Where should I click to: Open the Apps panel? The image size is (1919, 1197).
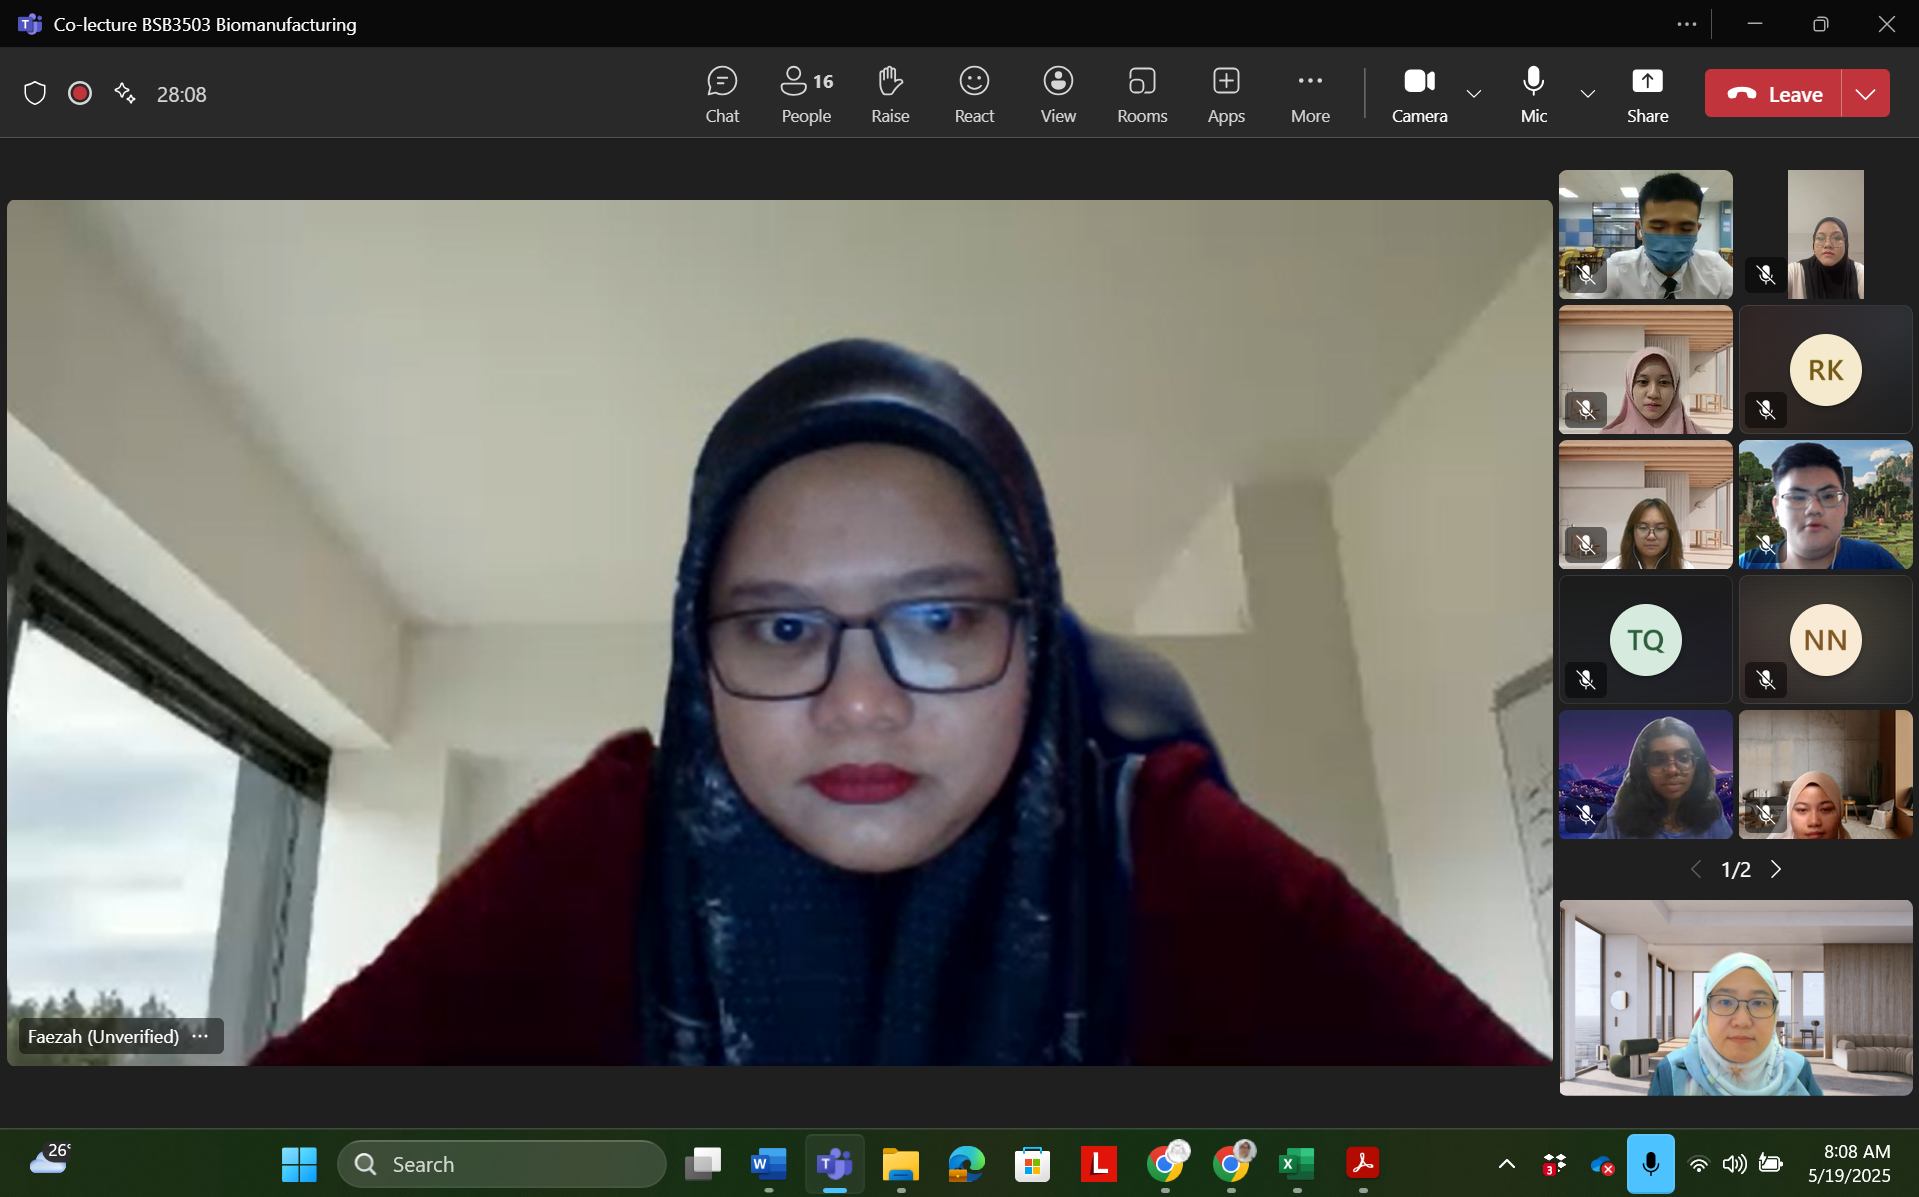pos(1226,94)
